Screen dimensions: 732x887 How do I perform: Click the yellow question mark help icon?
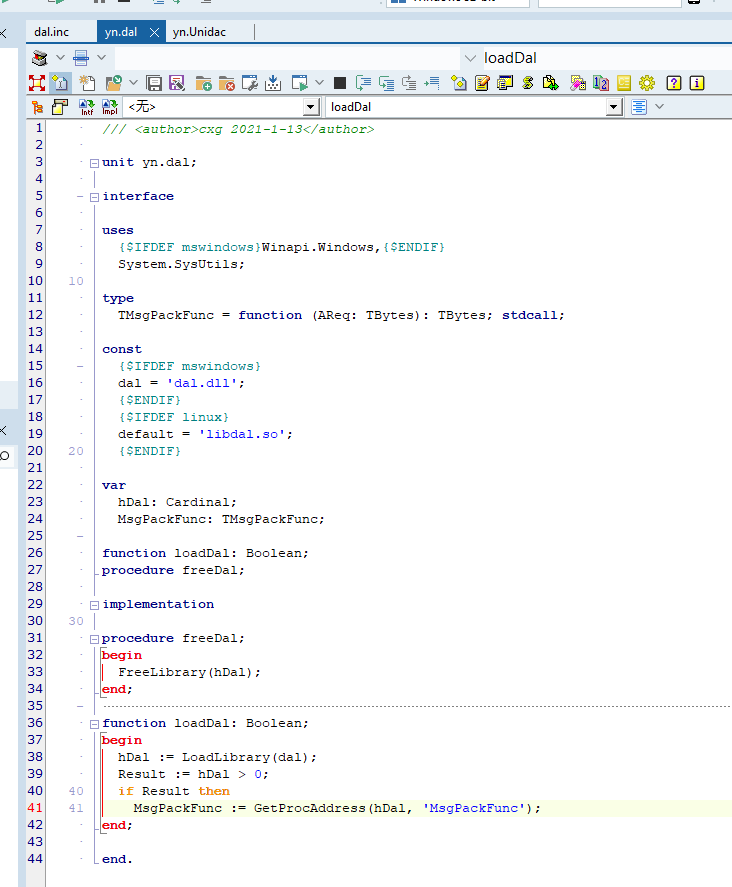click(x=674, y=83)
